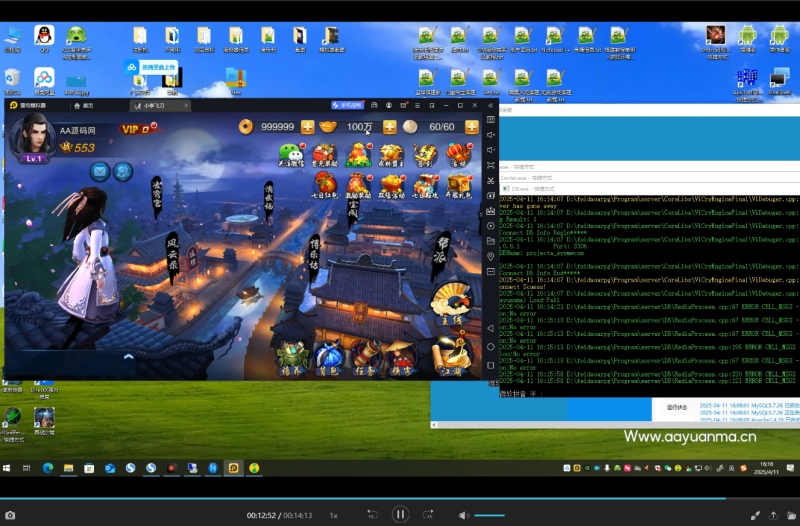This screenshot has width=800, height=526.
Task: Open the 培养 cultivate menu icon
Action: 292,359
